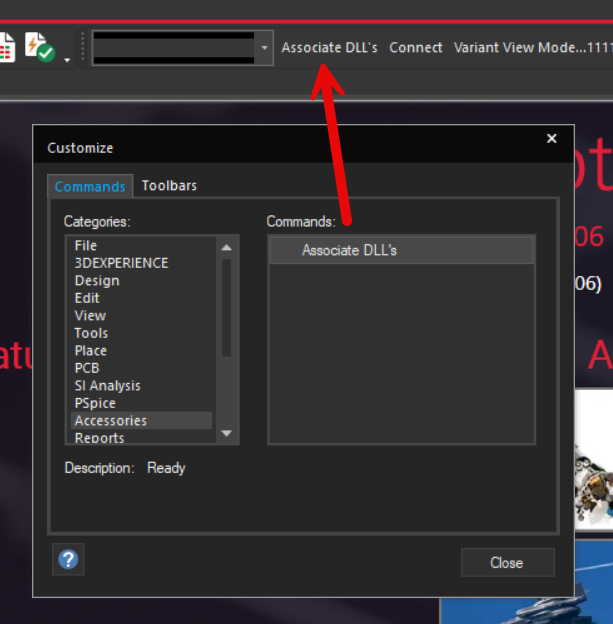Click Connect in the toolbar
613x624 pixels.
[416, 48]
